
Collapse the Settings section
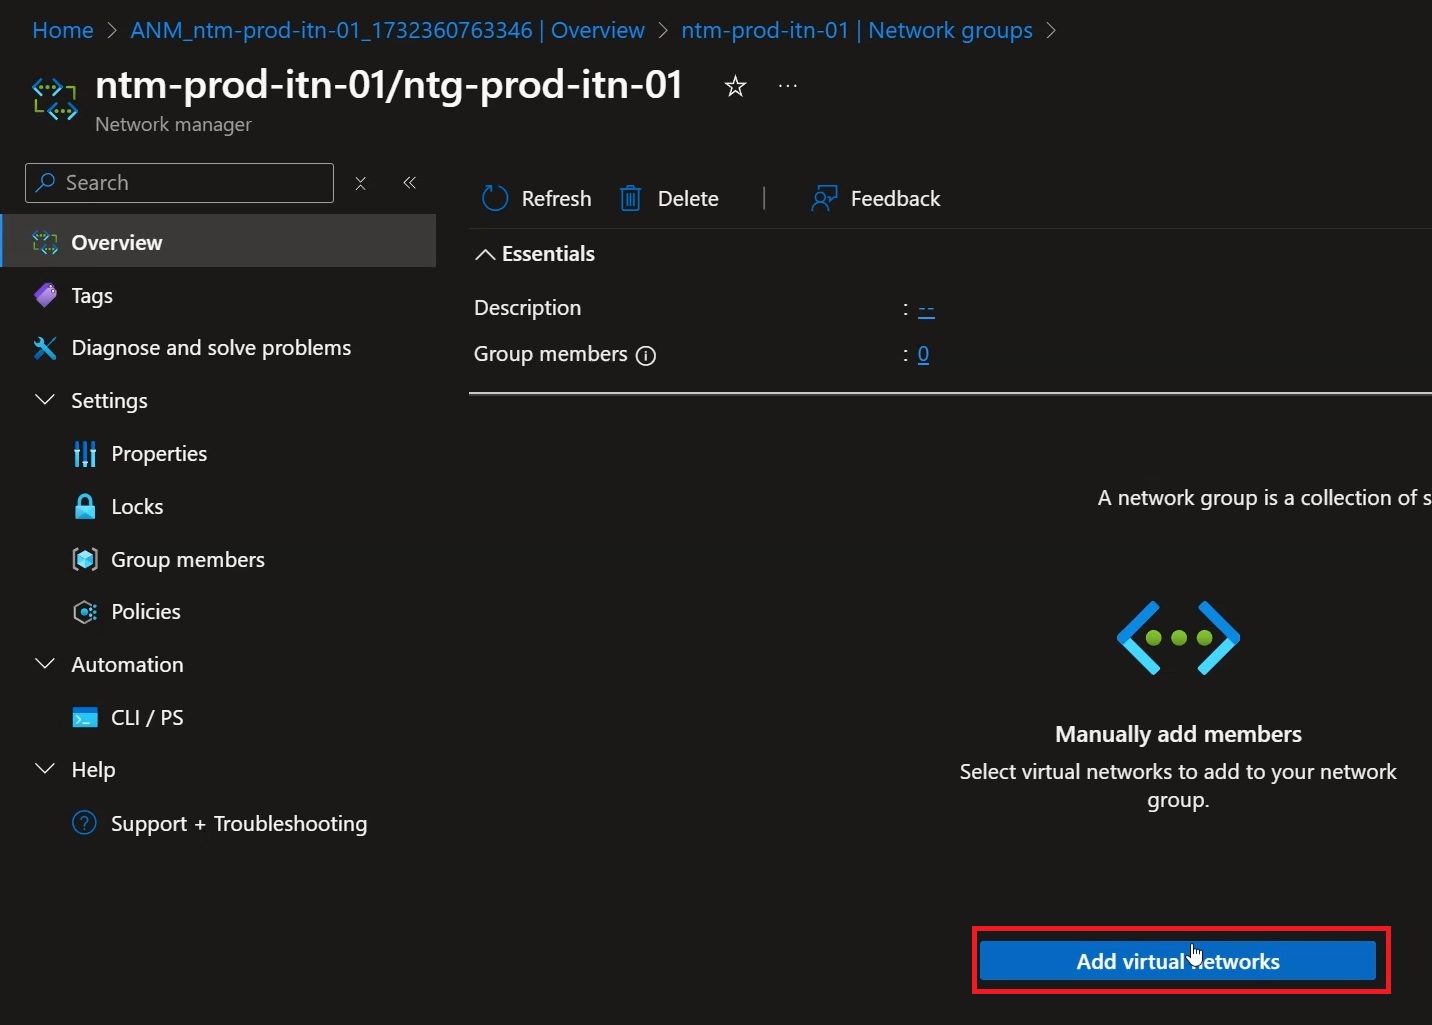click(x=45, y=400)
